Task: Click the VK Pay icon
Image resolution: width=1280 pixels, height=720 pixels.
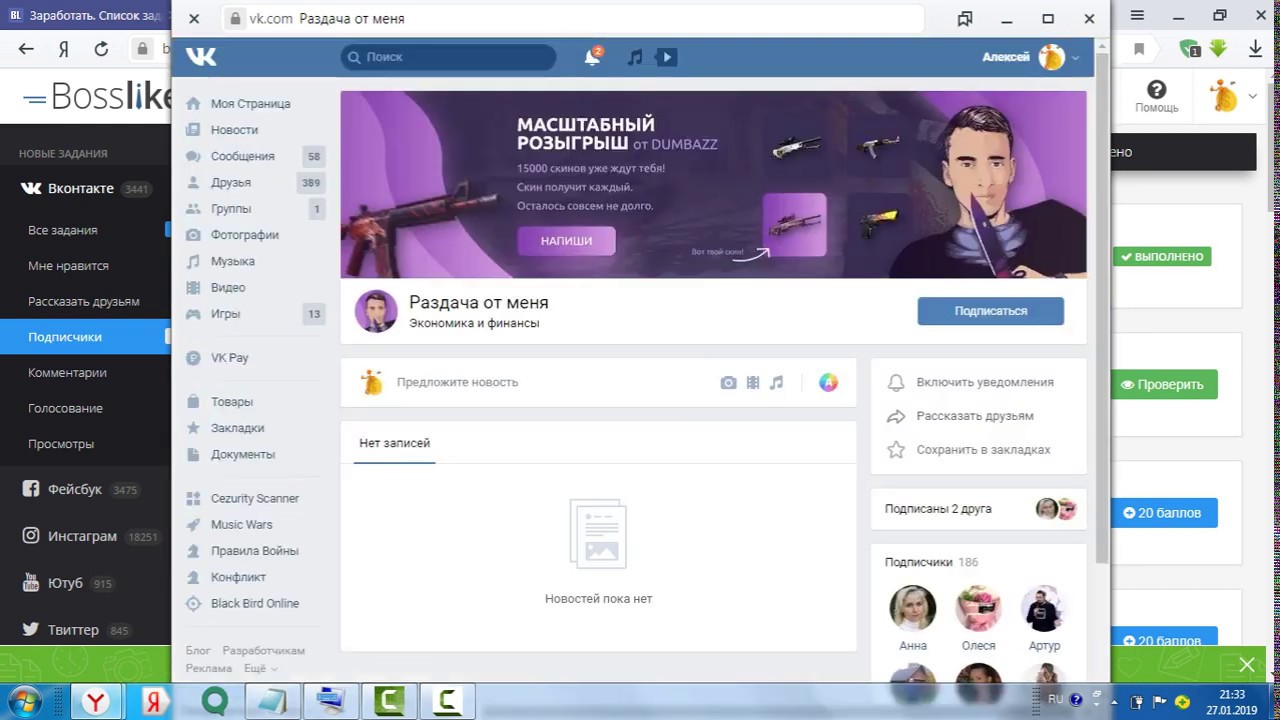Action: coord(193,358)
